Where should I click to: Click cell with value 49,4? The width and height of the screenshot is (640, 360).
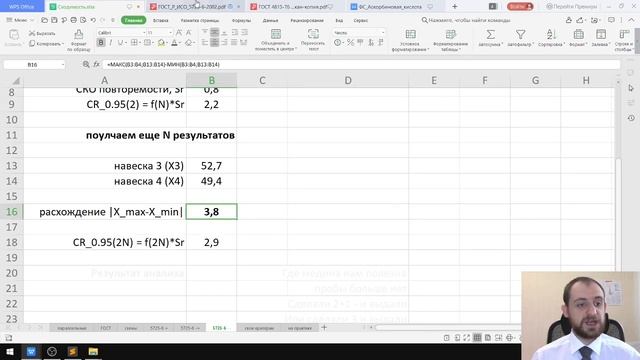tap(211, 181)
